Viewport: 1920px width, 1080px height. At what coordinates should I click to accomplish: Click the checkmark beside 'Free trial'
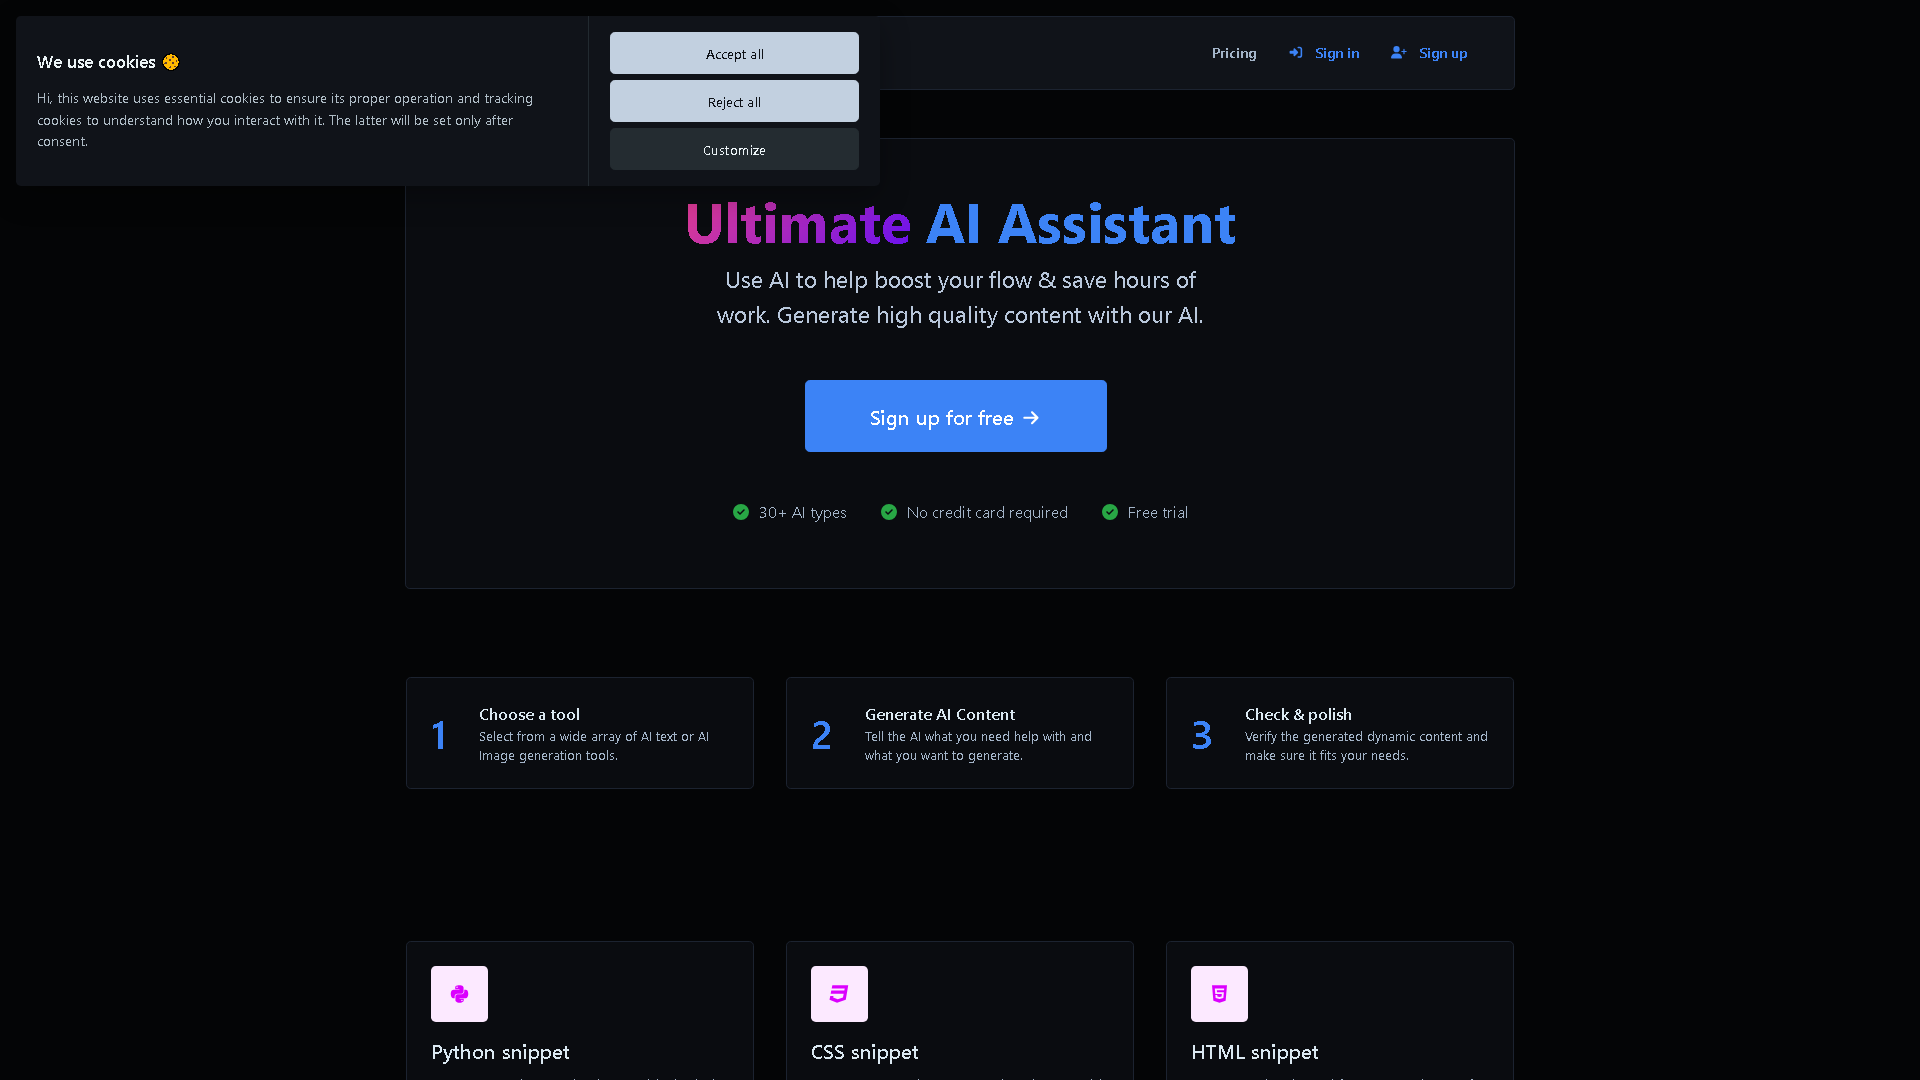pyautogui.click(x=1110, y=512)
